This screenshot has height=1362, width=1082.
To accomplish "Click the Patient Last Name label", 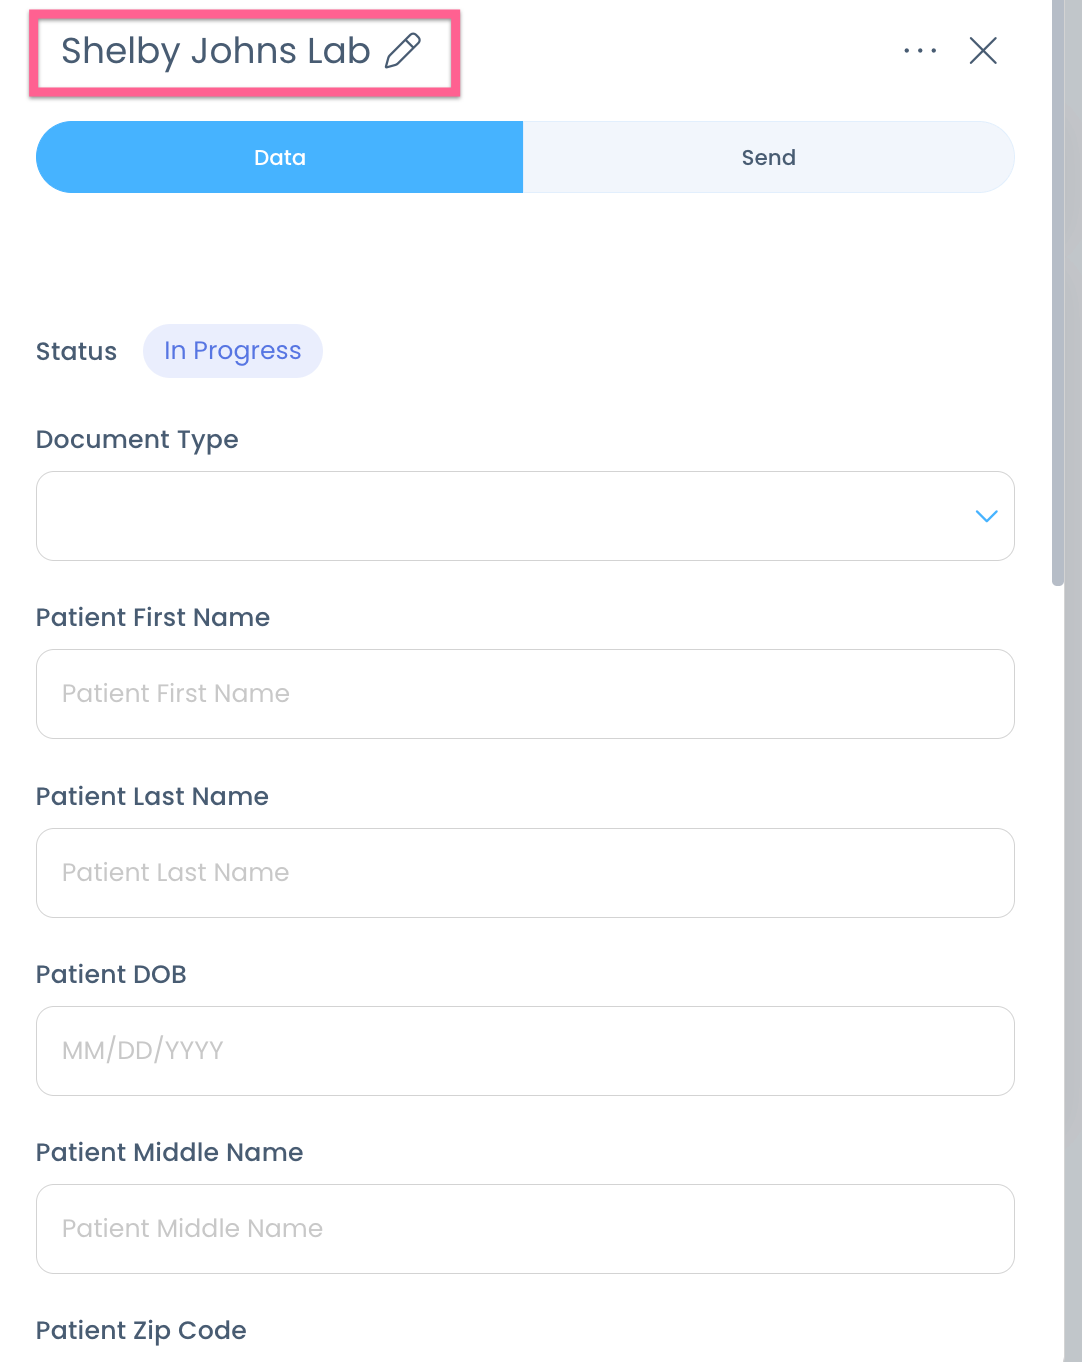I will coord(152,797).
